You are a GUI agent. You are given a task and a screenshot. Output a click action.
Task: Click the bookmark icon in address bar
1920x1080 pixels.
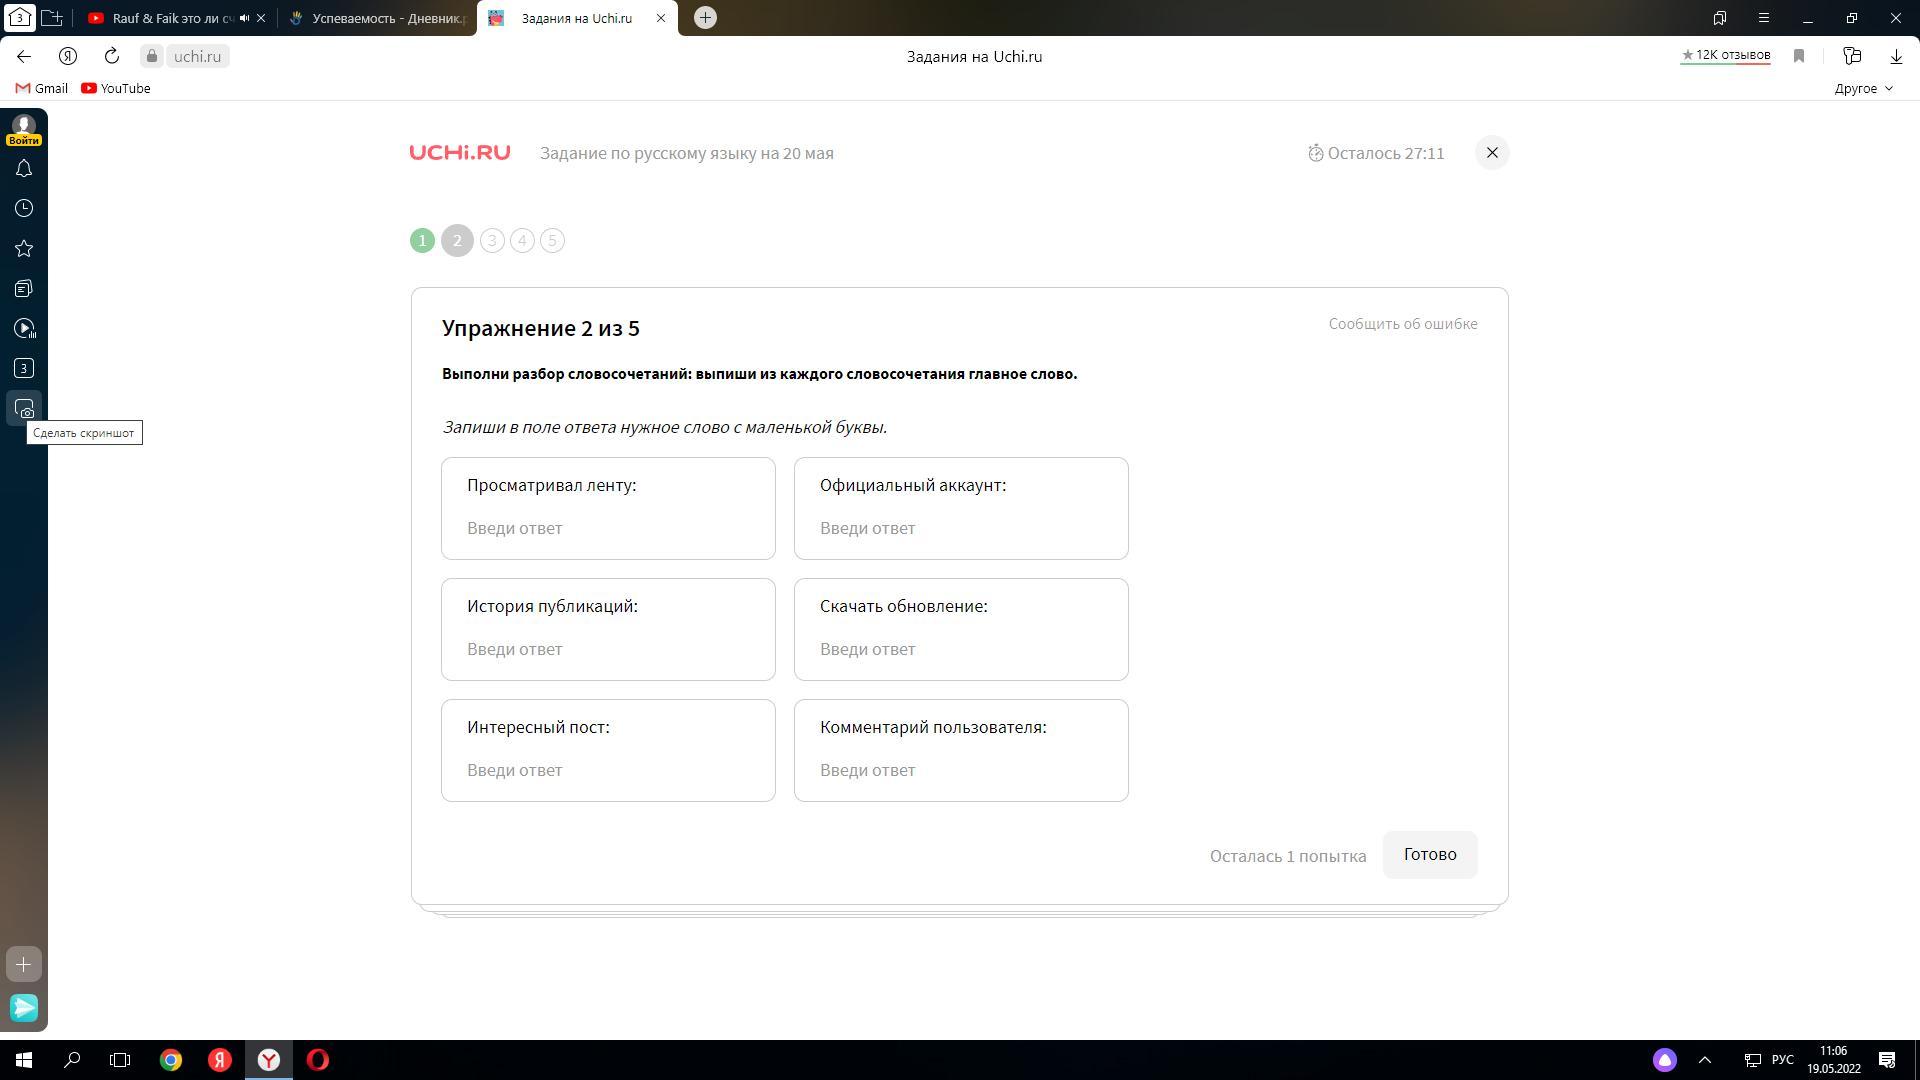[1799, 56]
